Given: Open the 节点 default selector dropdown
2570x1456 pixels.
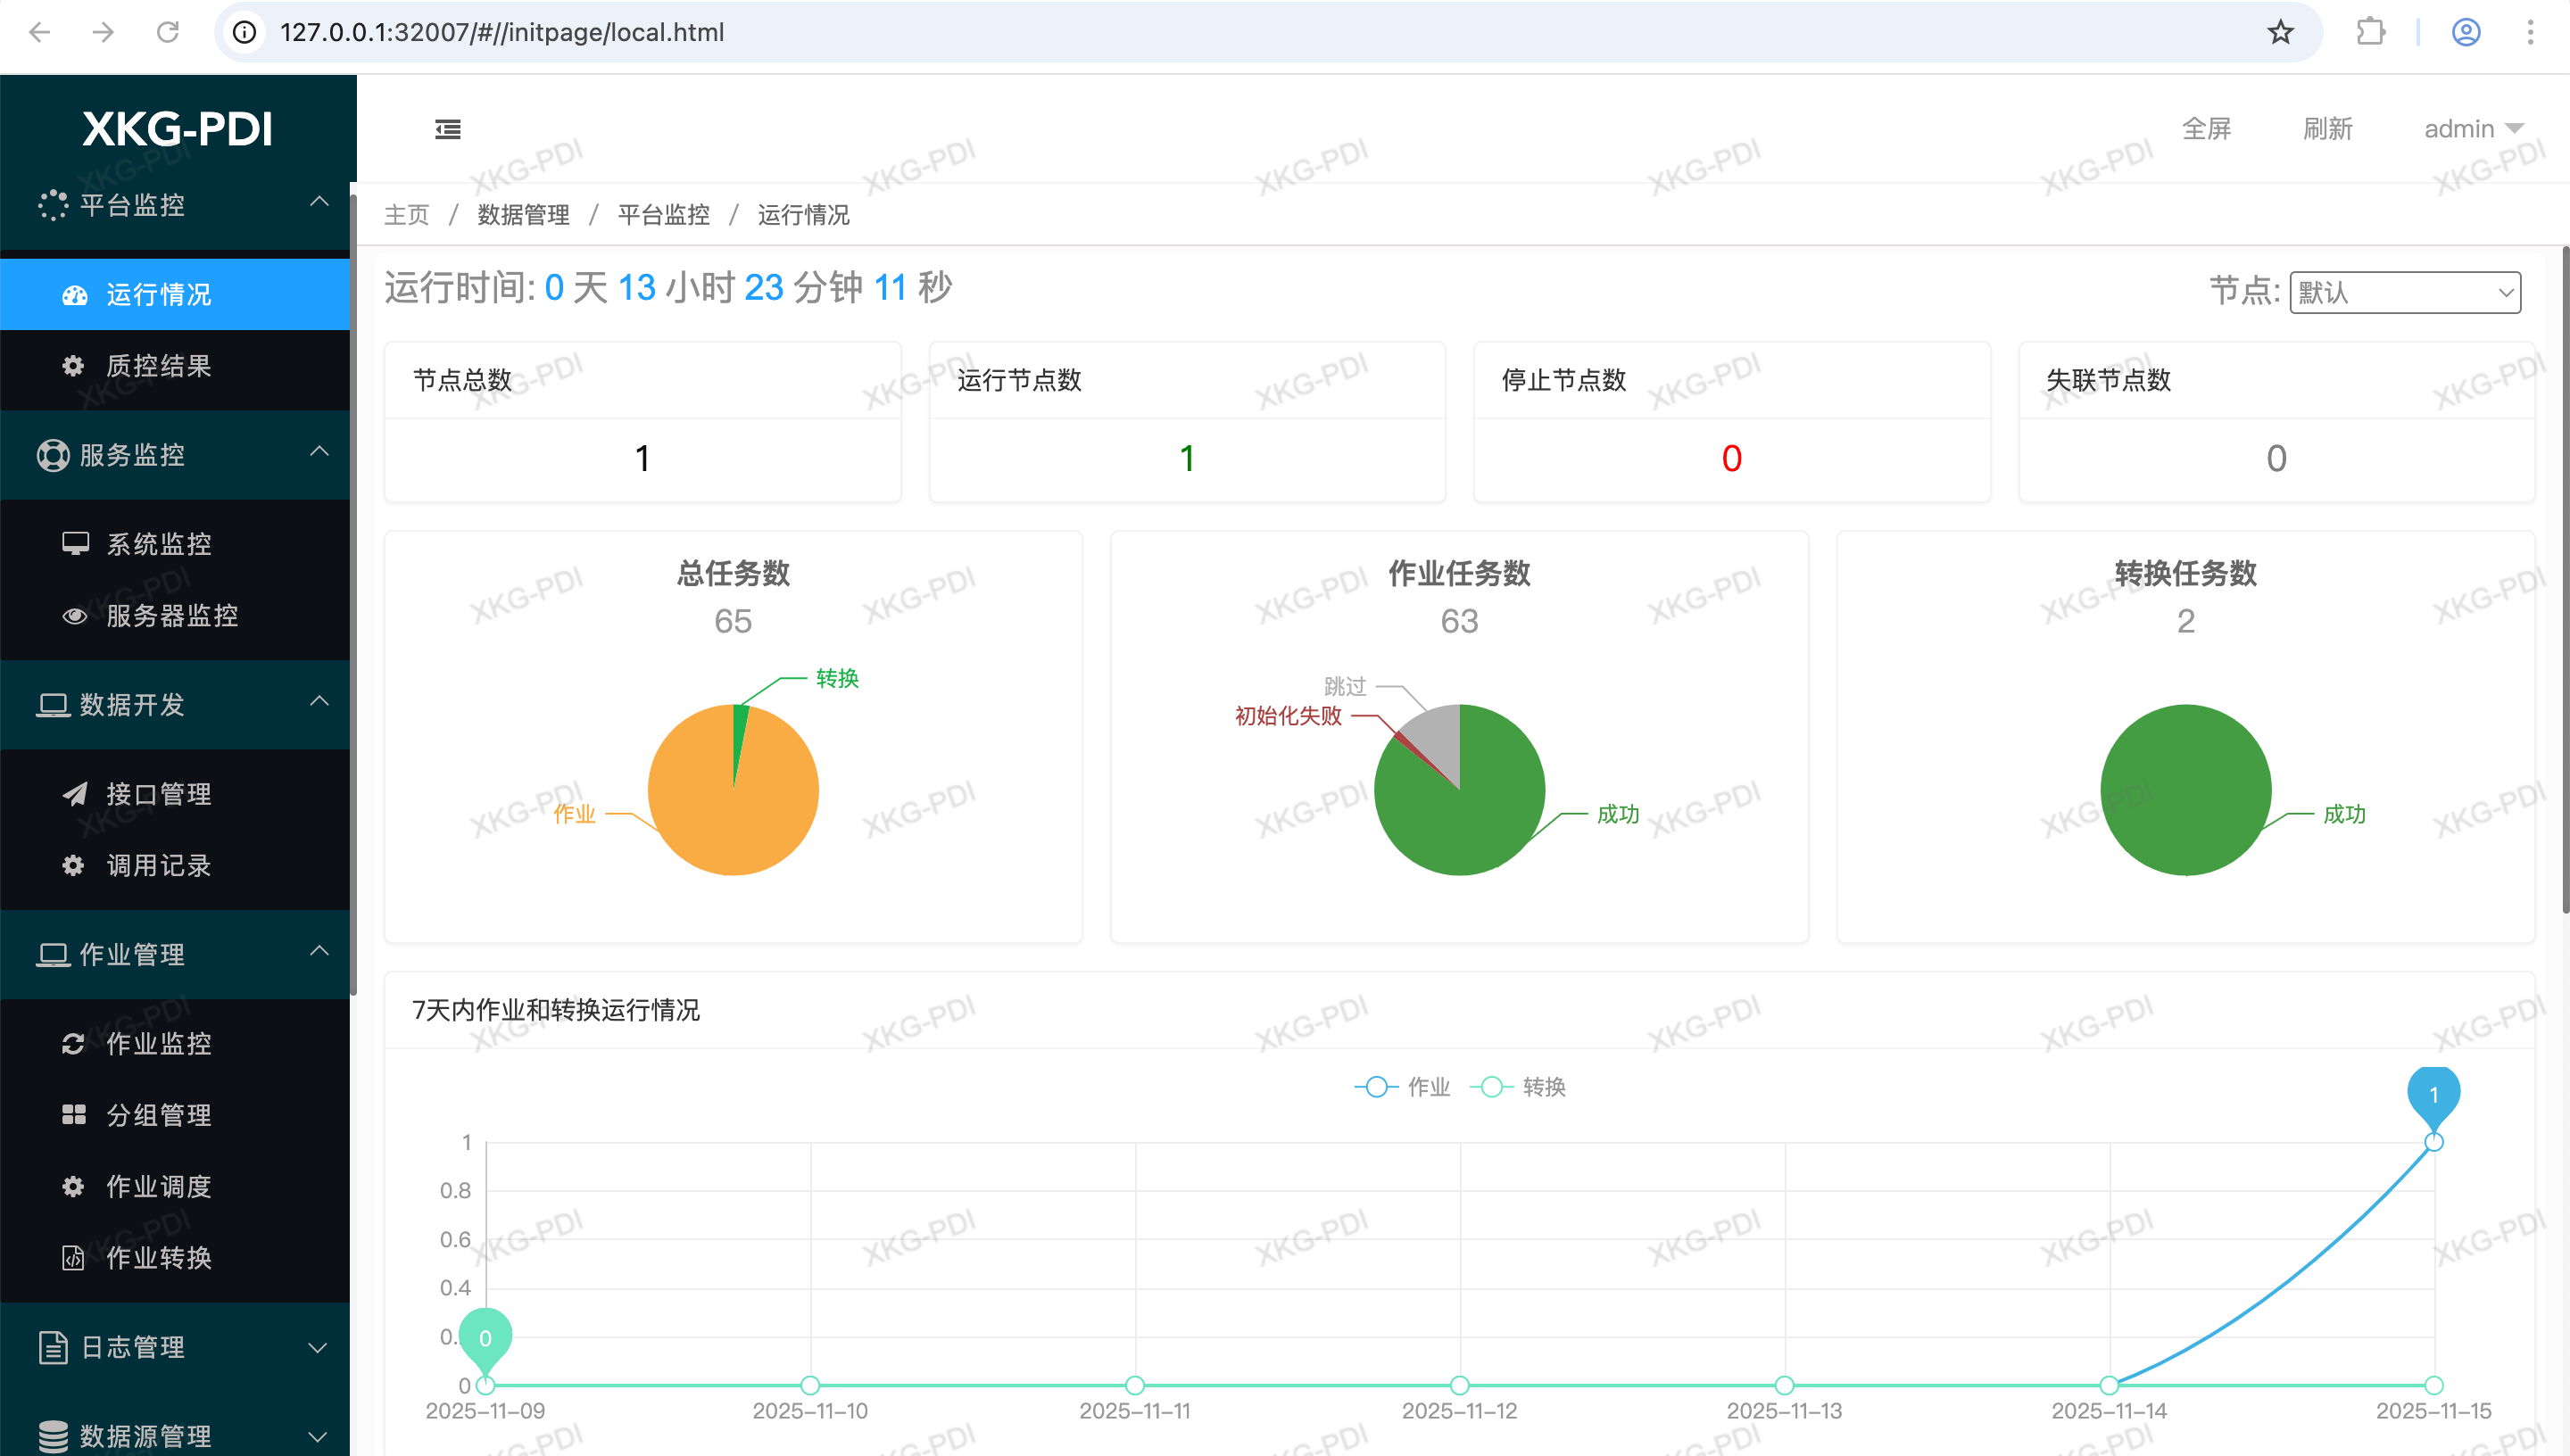Looking at the screenshot, I should (2404, 292).
